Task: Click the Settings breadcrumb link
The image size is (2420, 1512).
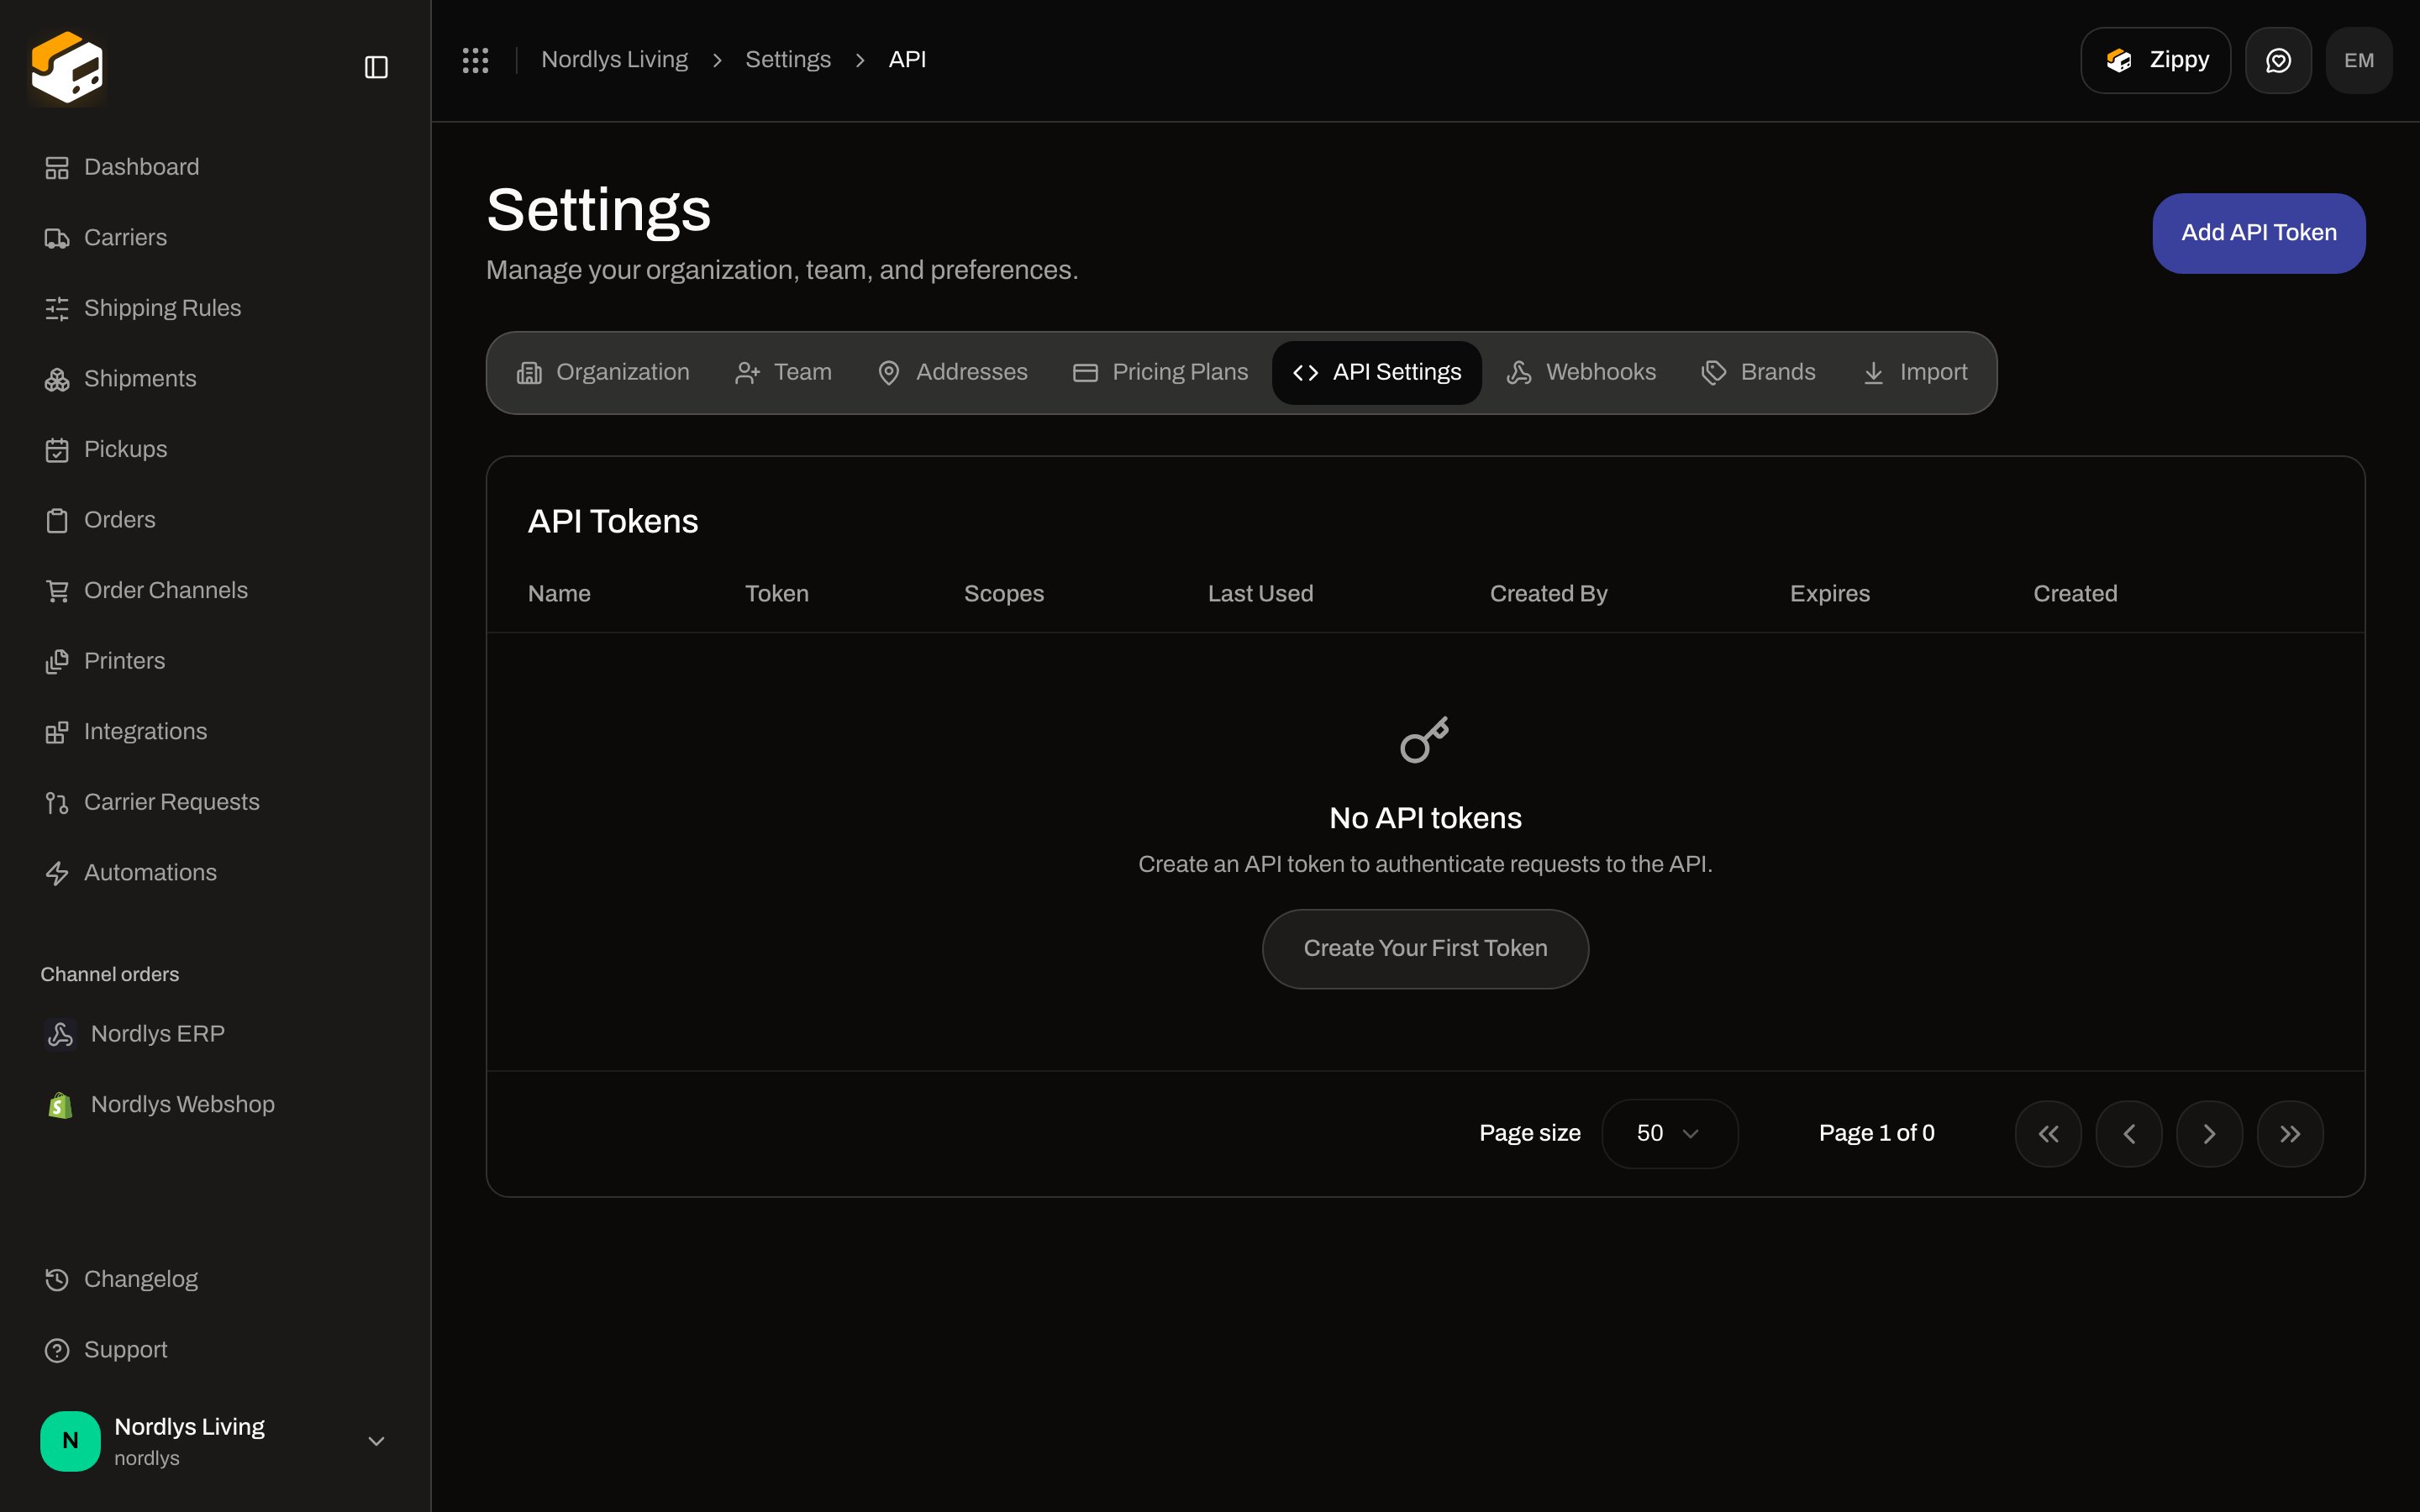Action: pos(788,60)
